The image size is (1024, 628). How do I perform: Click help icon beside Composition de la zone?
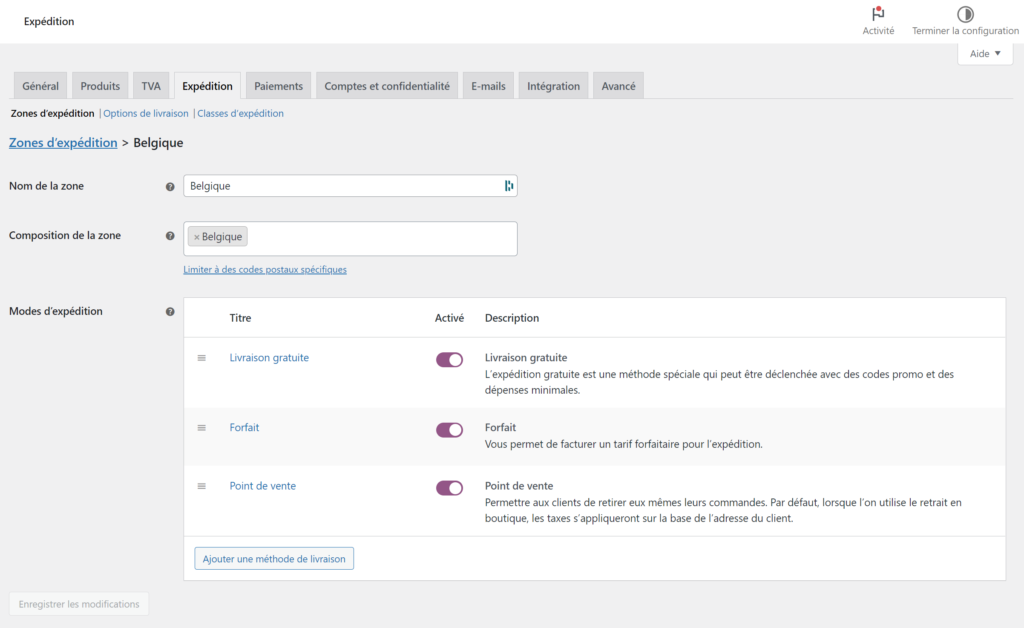pyautogui.click(x=170, y=236)
